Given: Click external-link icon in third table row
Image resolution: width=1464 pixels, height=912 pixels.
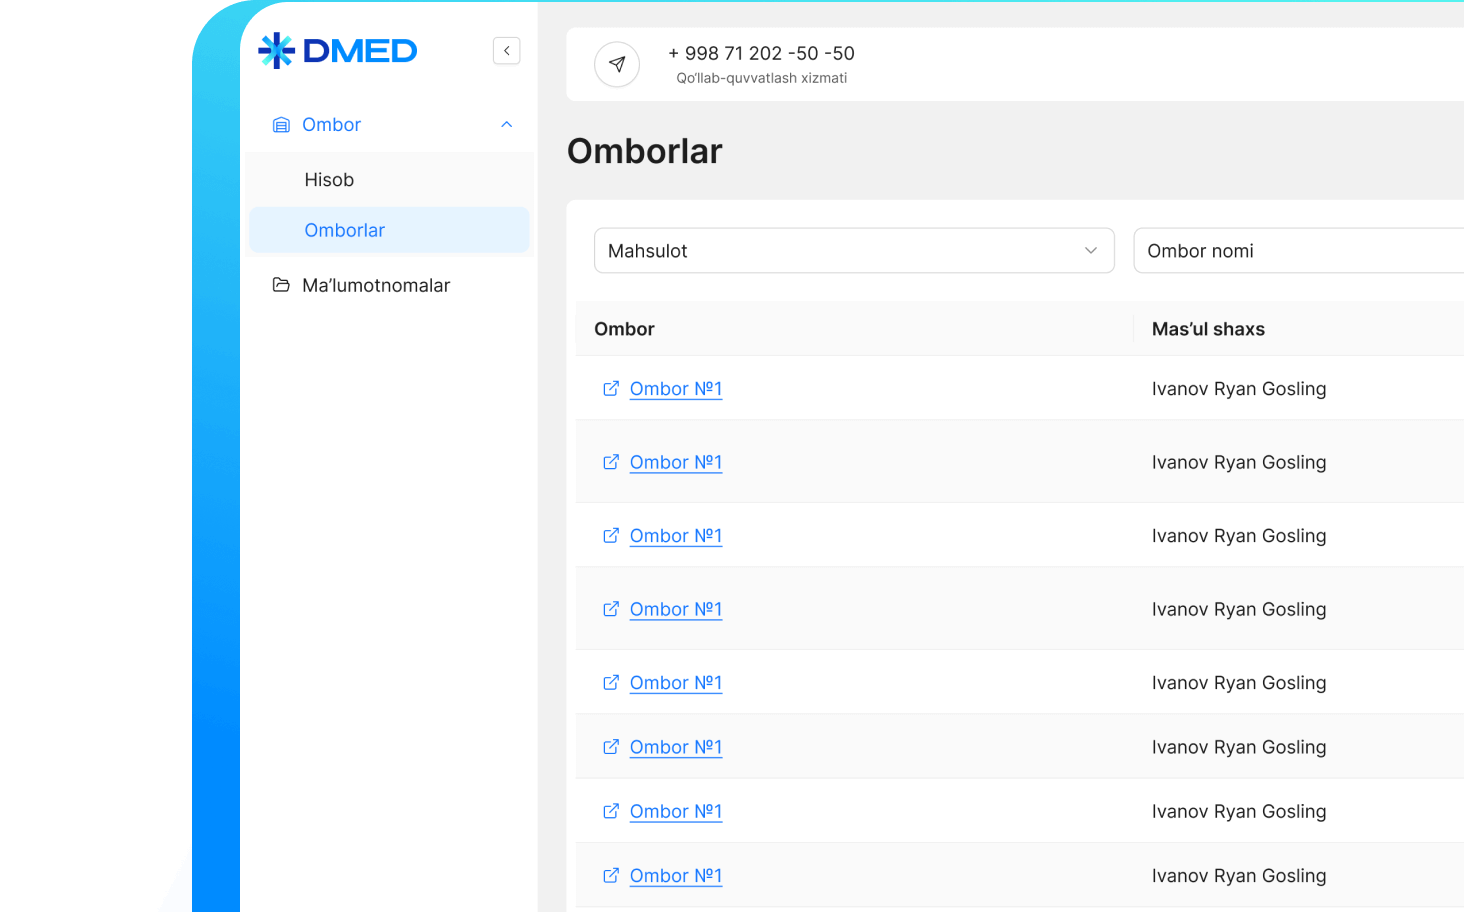Looking at the screenshot, I should pyautogui.click(x=611, y=536).
